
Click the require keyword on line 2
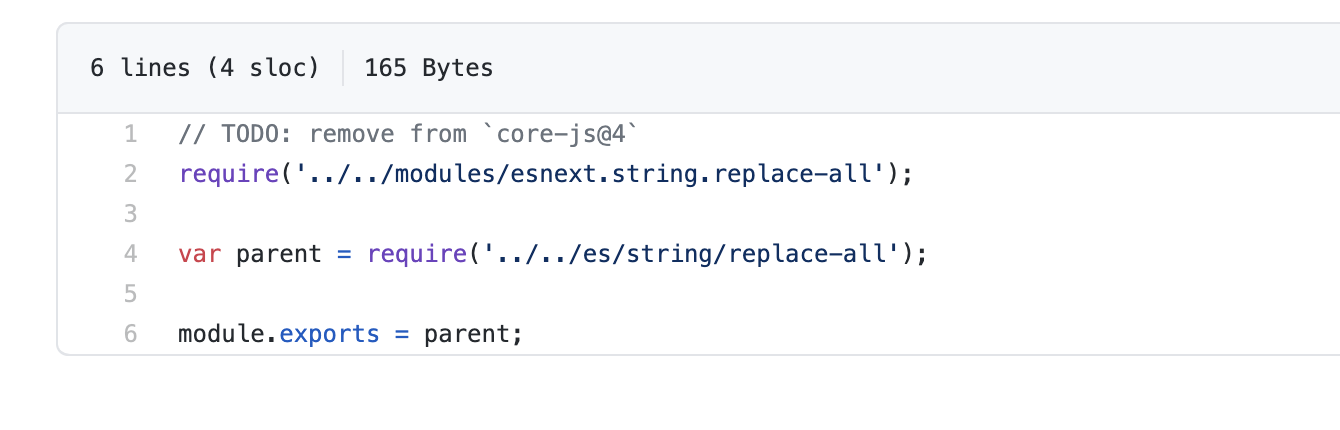[x=229, y=174]
